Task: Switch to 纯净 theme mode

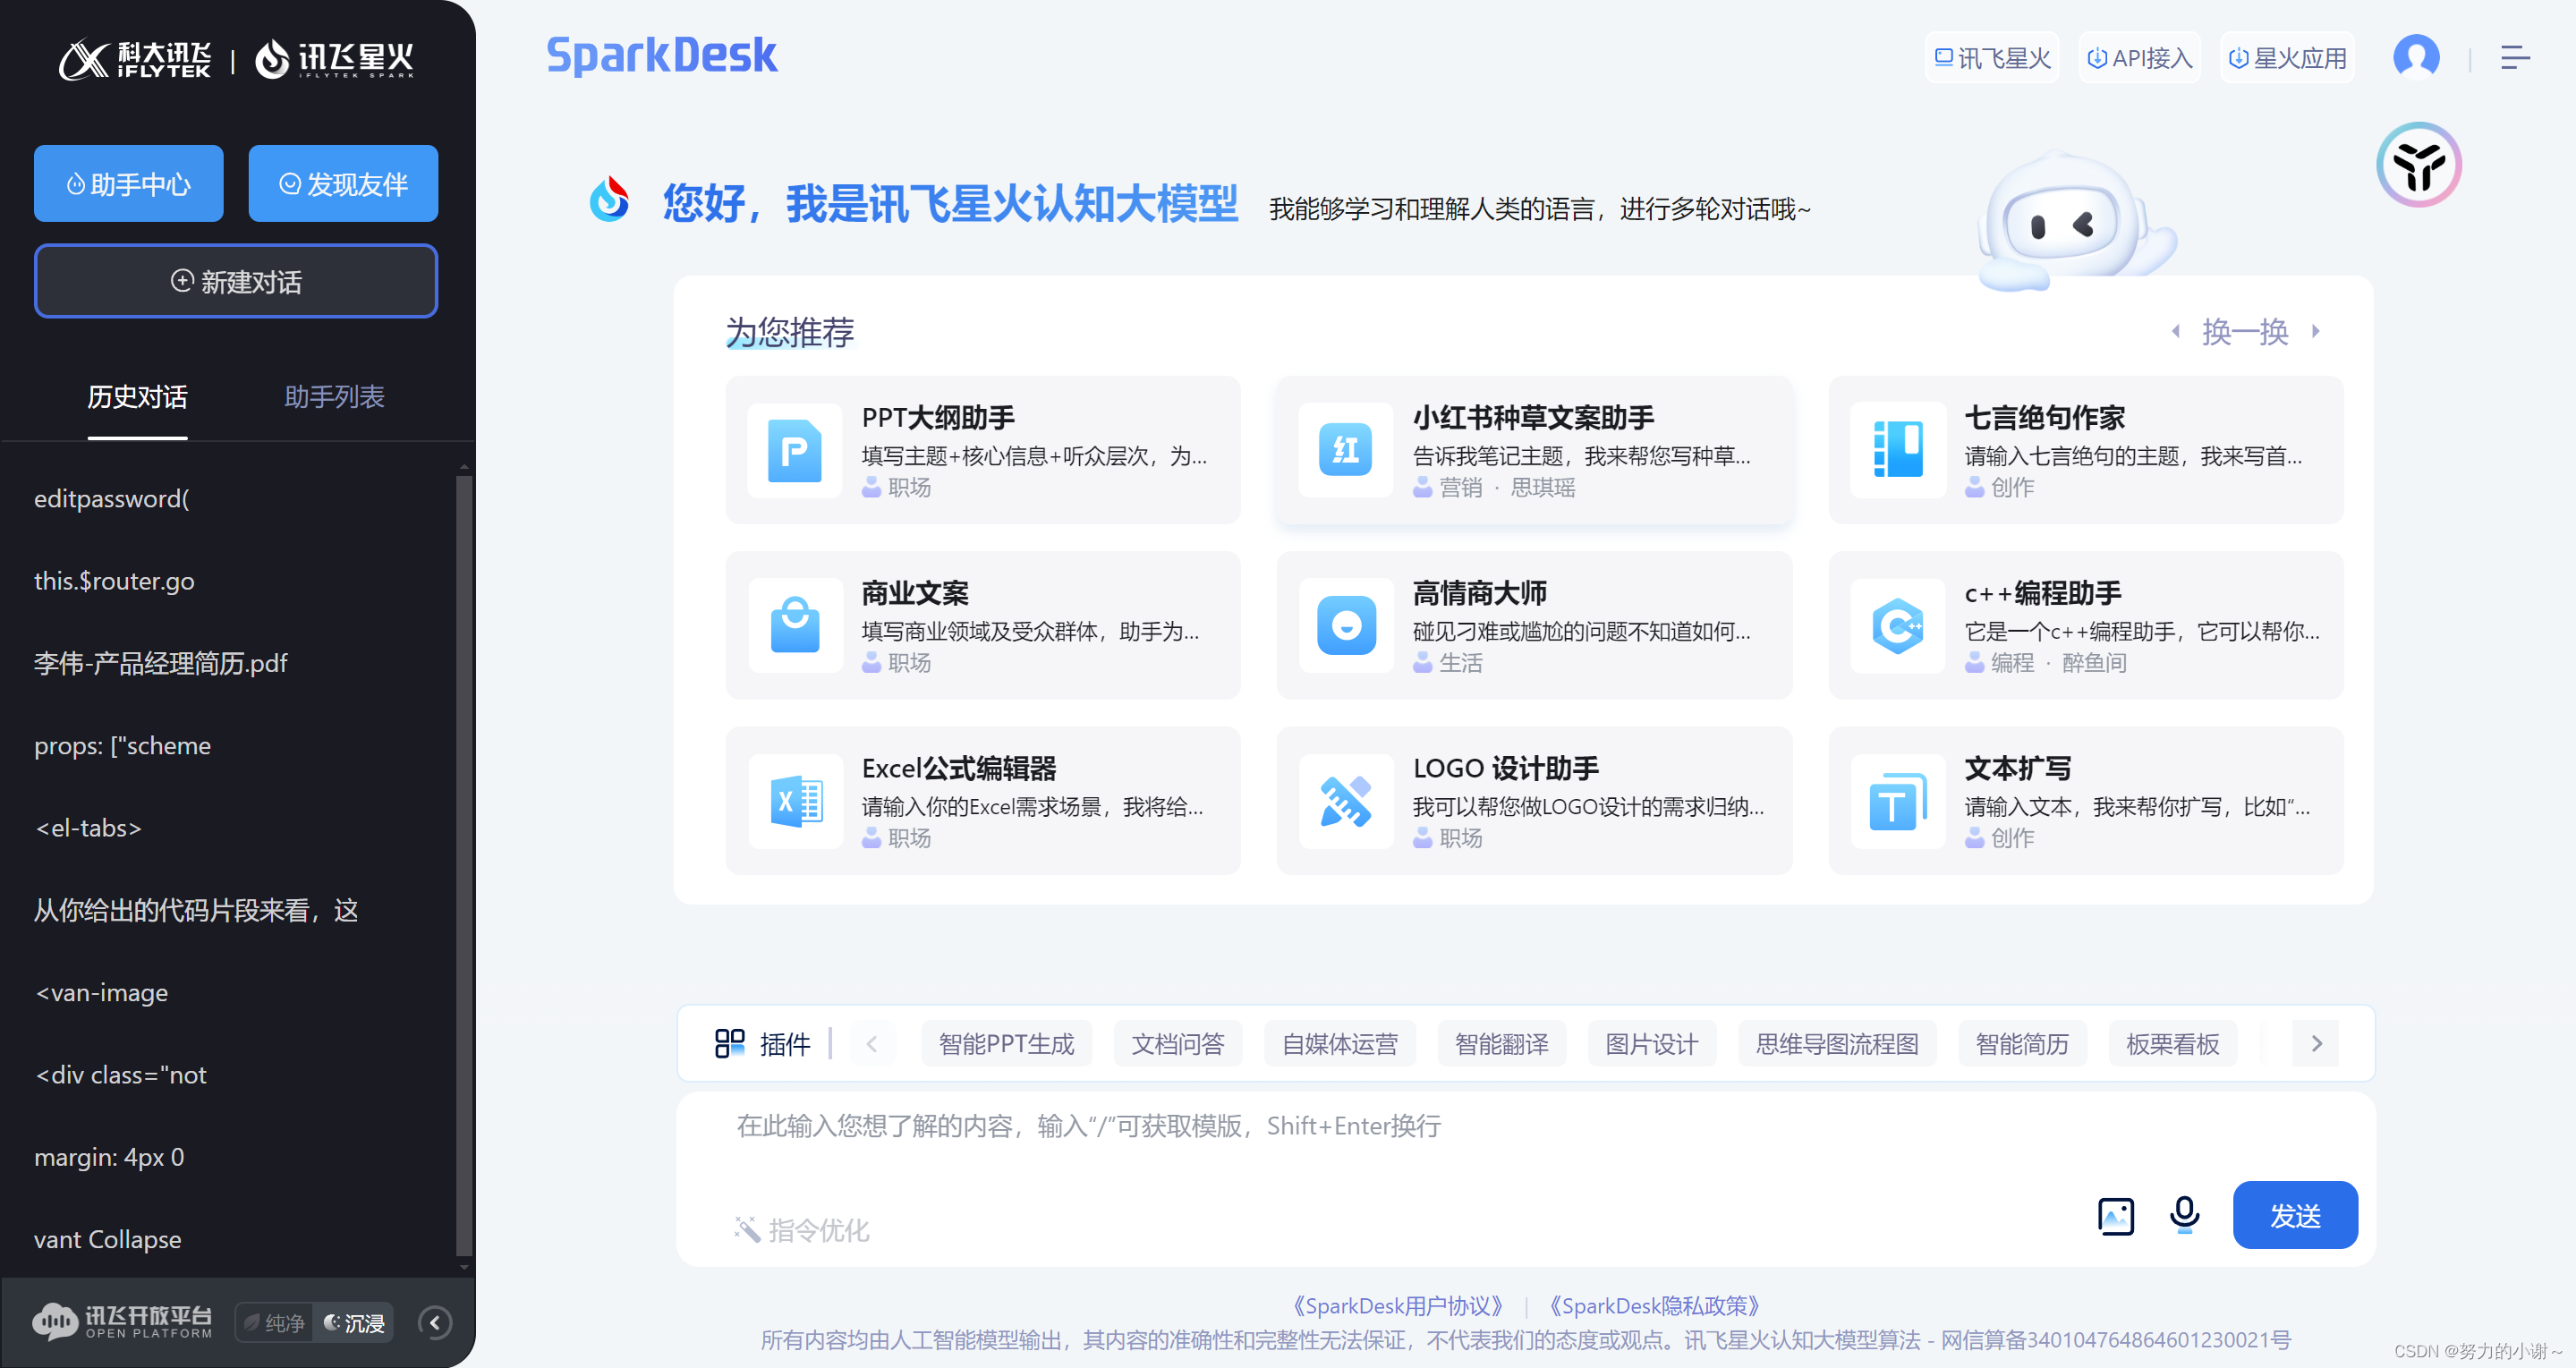Action: pos(275,1323)
